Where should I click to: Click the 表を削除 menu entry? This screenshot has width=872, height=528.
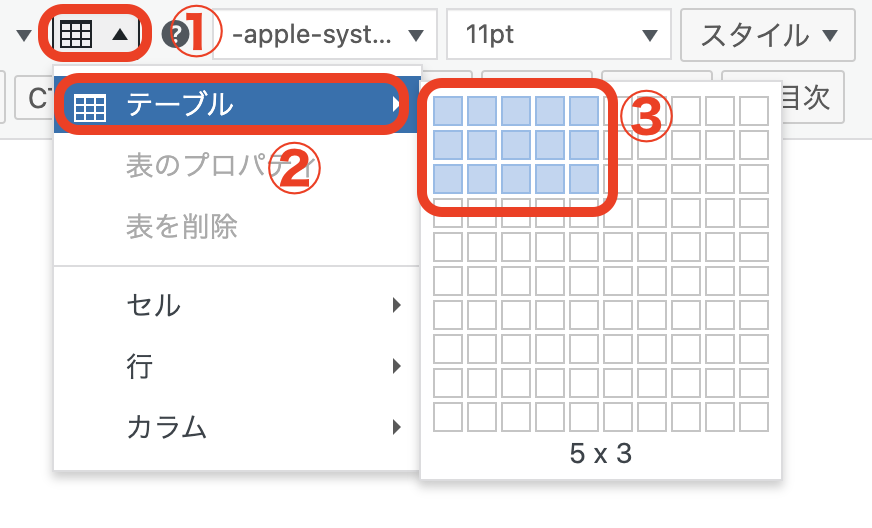pos(182,227)
